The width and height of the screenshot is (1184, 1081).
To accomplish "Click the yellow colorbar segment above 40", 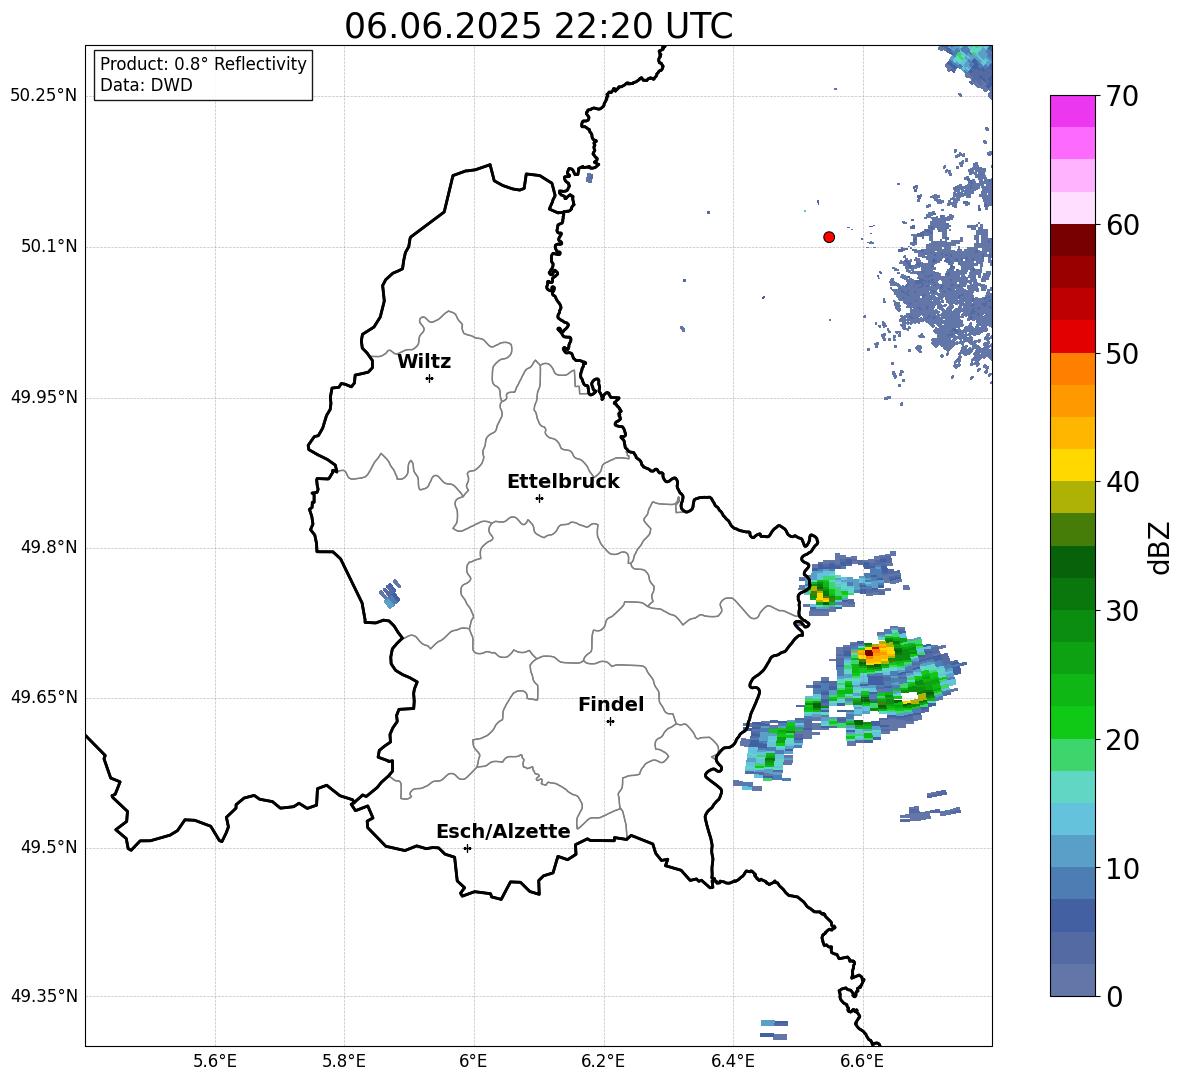I will pos(1072,465).
